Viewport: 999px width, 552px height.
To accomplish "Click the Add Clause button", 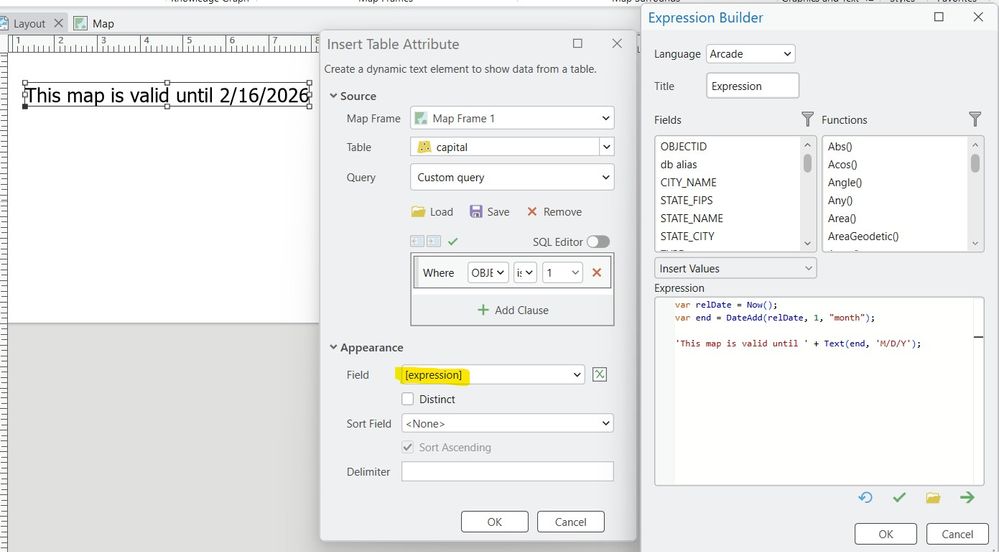I will (512, 310).
